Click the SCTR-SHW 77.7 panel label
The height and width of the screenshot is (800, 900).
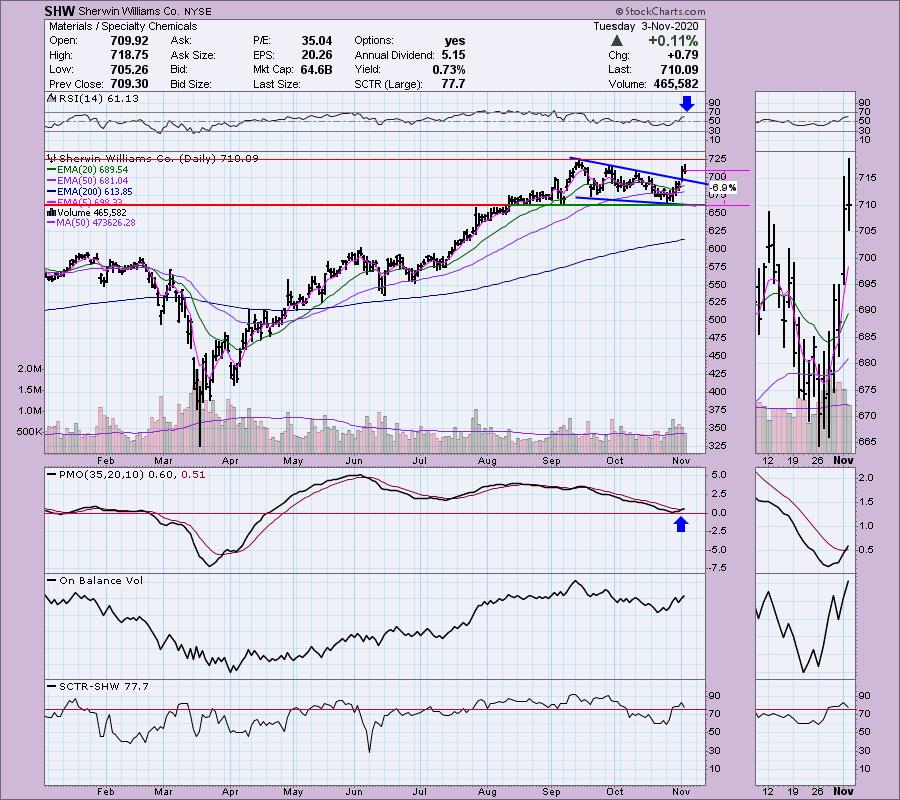click(104, 686)
